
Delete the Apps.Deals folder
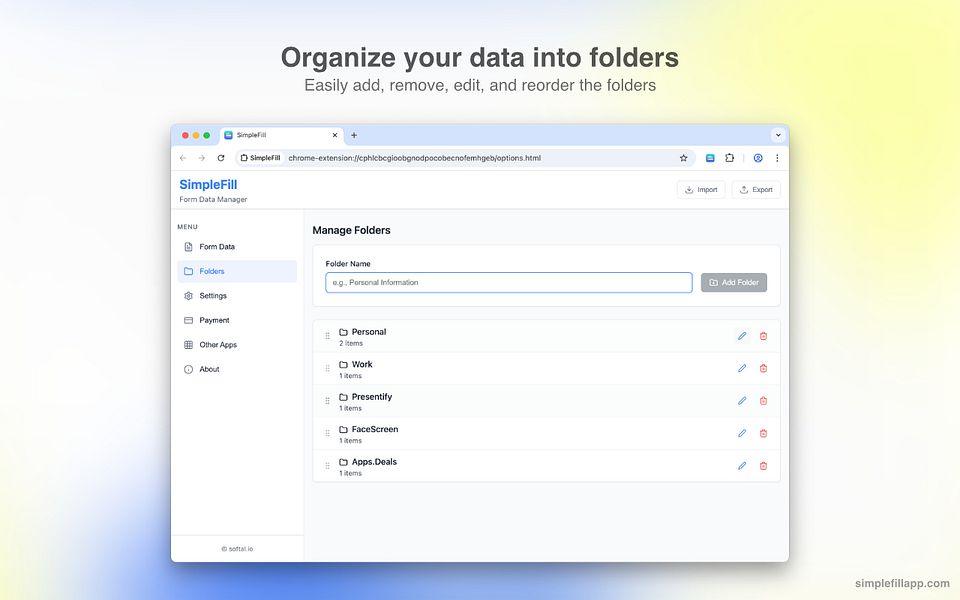pos(763,466)
